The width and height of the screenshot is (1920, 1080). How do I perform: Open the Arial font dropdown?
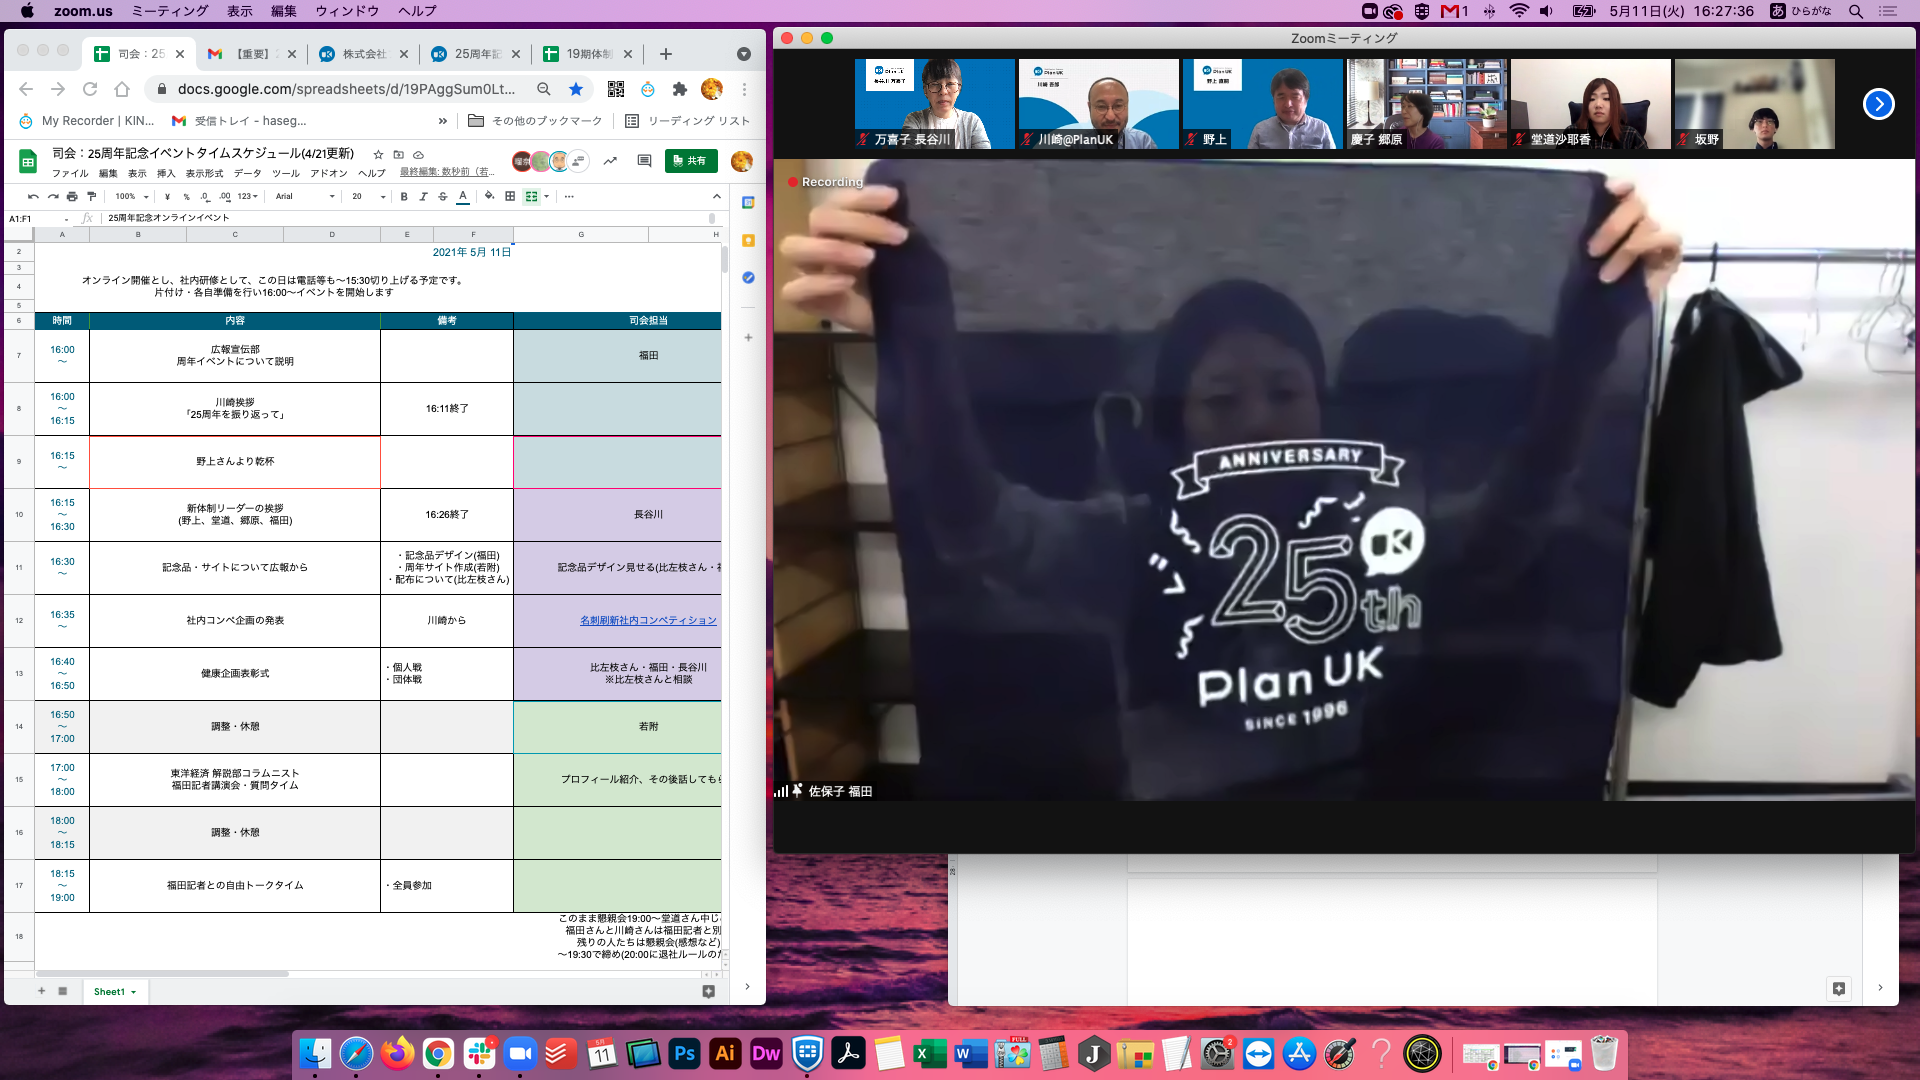tap(305, 196)
